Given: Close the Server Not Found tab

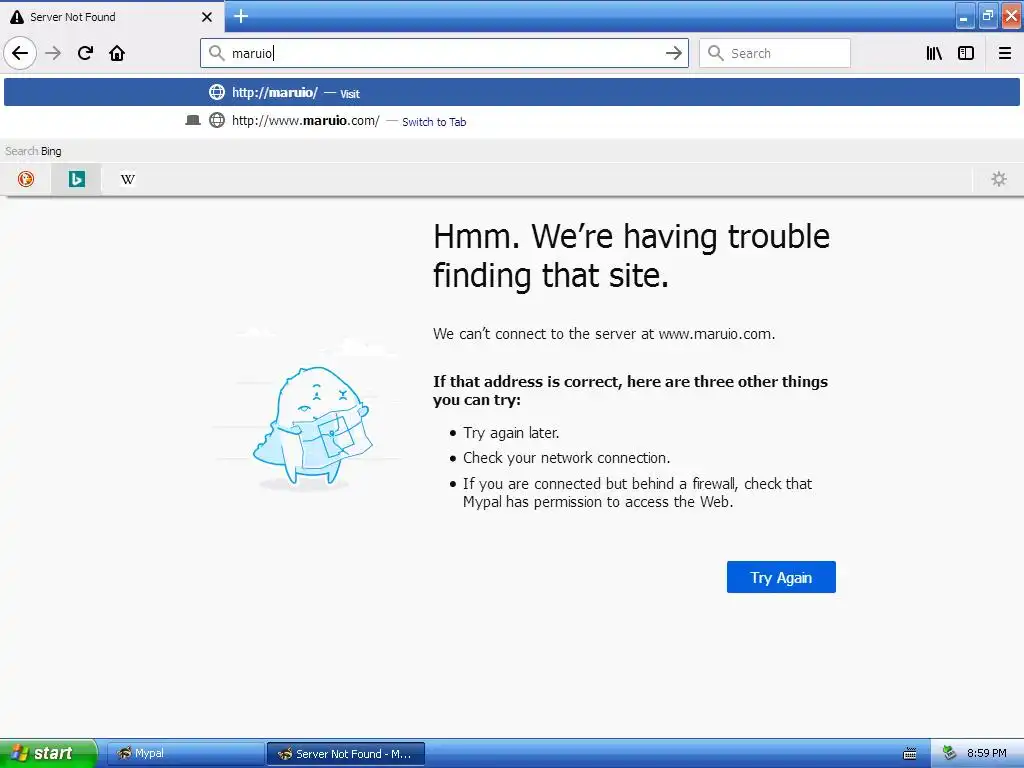Looking at the screenshot, I should coord(207,17).
